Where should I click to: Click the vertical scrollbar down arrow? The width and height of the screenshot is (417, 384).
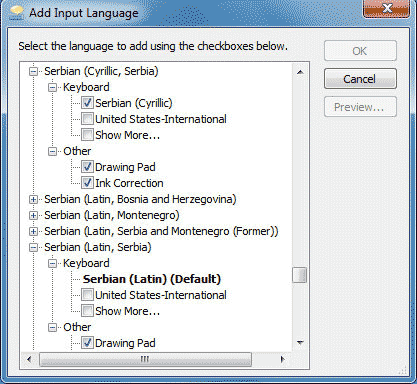pos(300,342)
